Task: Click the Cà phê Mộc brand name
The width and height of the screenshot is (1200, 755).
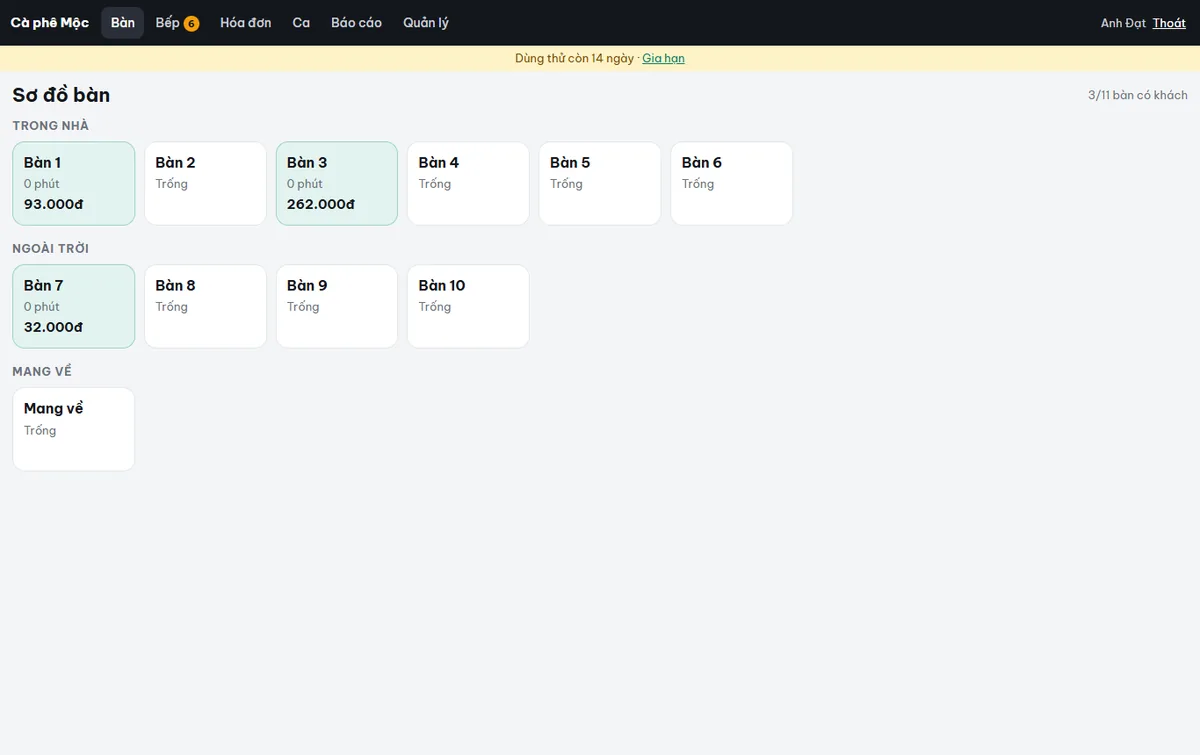Action: (x=50, y=23)
